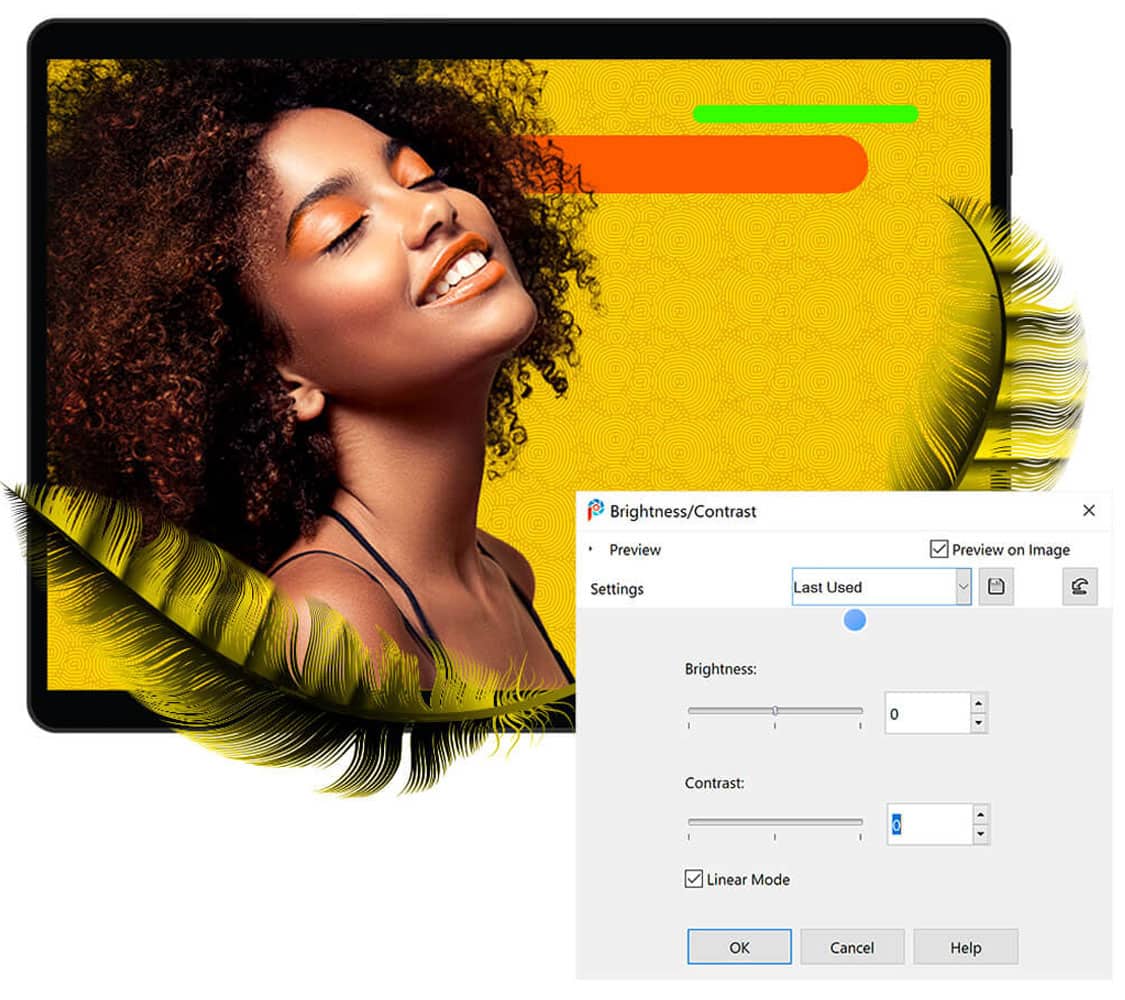
Task: Click the Brightness value input field
Action: [x=928, y=713]
